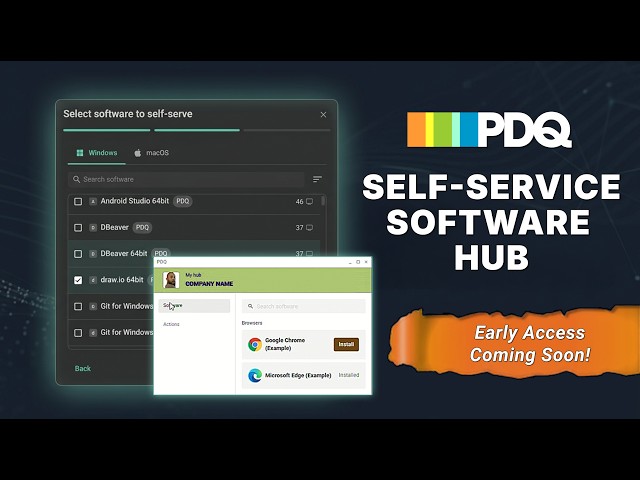Check the DBeaver 64bit checkbox
Image resolution: width=640 pixels, height=480 pixels.
[78, 254]
